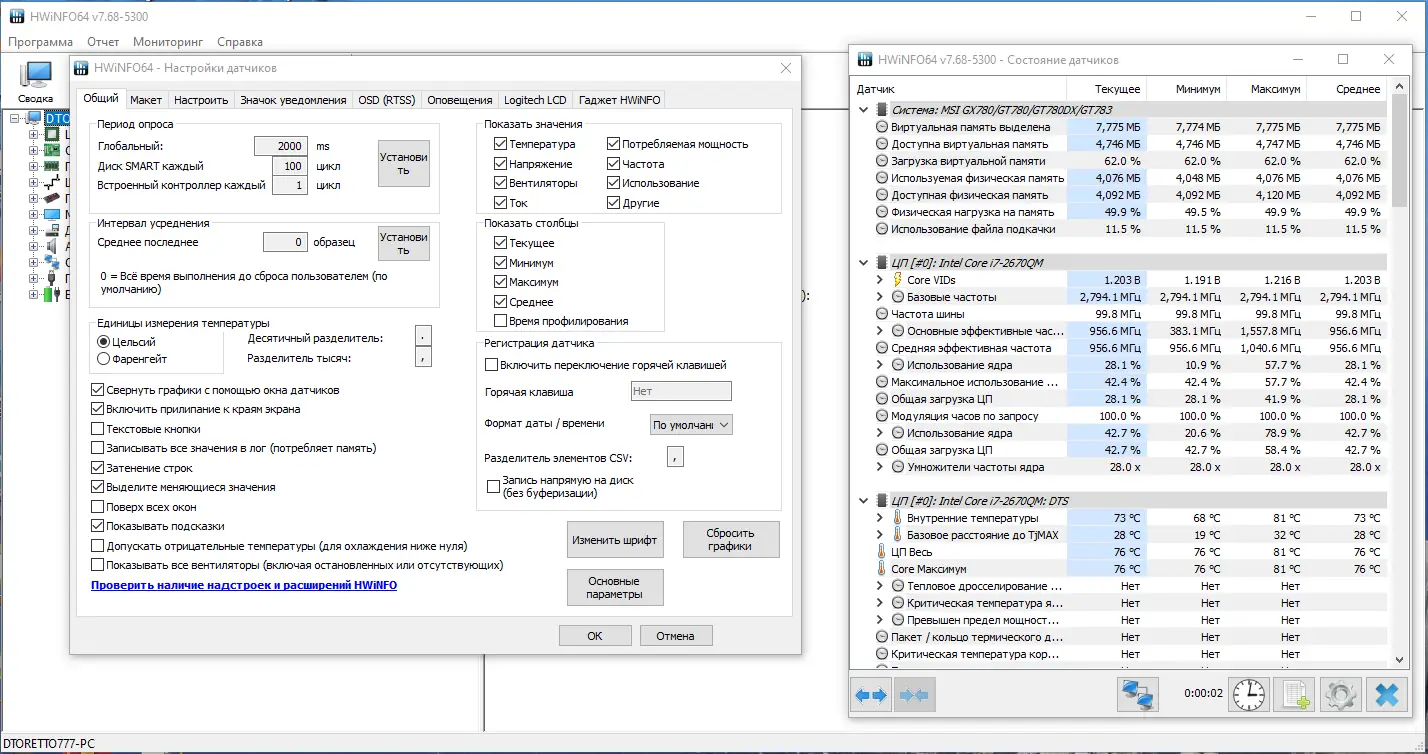Open the Оповещения tab
The image size is (1428, 754).
460,100
